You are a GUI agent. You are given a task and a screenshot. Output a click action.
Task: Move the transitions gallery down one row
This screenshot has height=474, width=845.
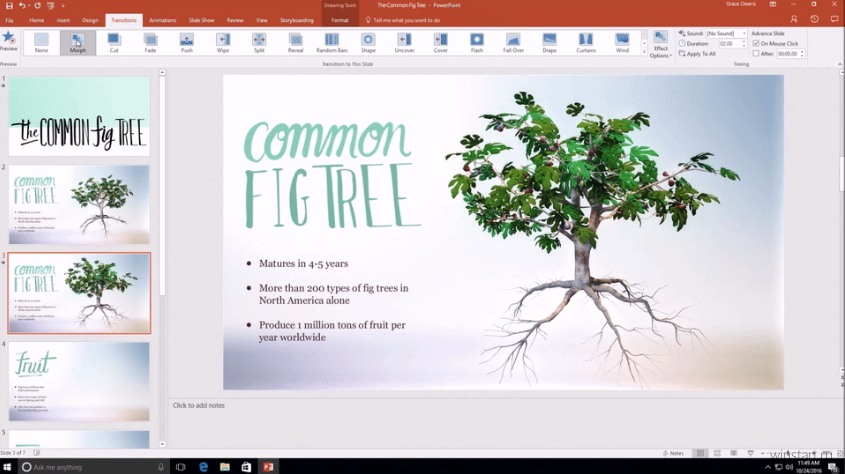point(644,43)
